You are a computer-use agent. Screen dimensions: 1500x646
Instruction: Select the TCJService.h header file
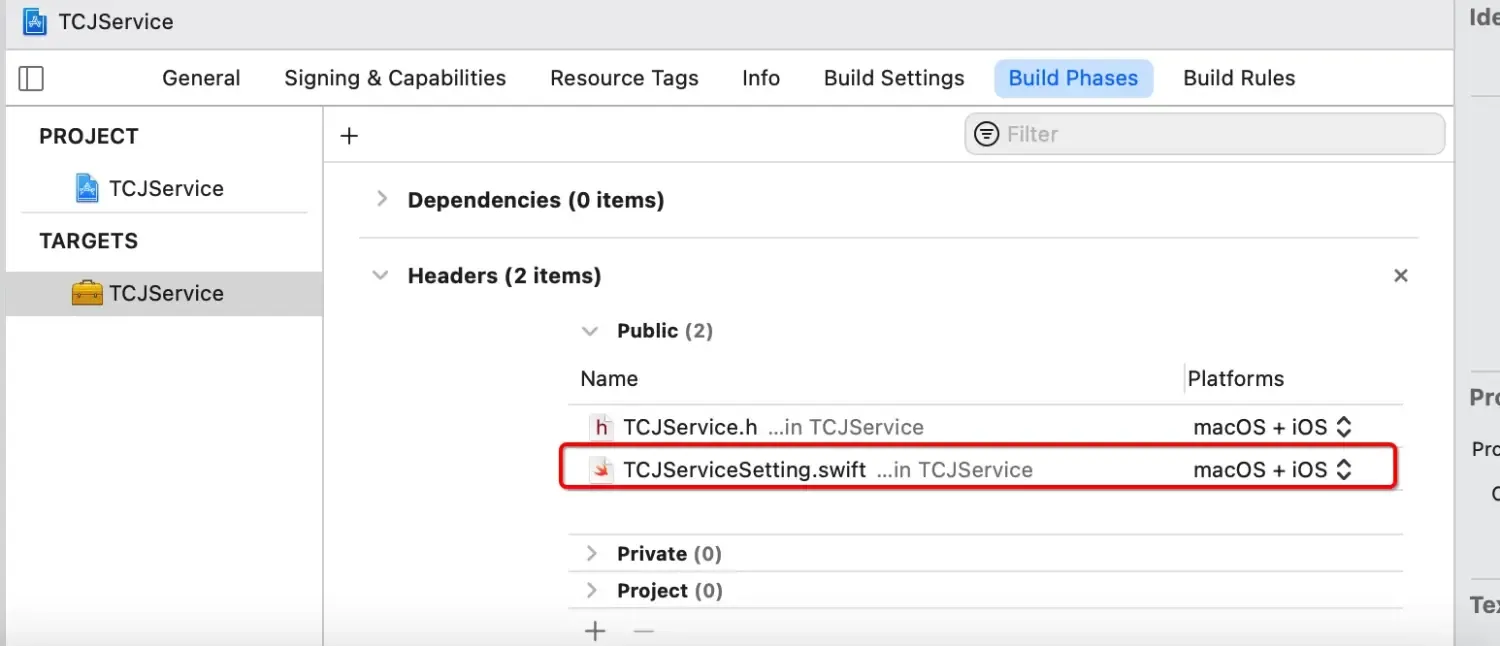click(690, 427)
